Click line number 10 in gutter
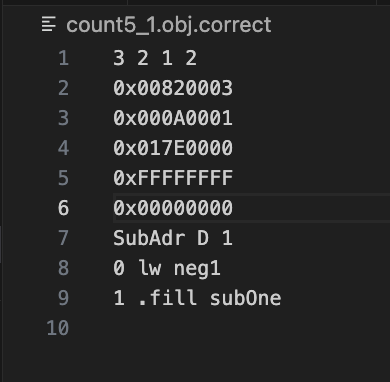Image resolution: width=390 pixels, height=382 pixels. pos(58,328)
